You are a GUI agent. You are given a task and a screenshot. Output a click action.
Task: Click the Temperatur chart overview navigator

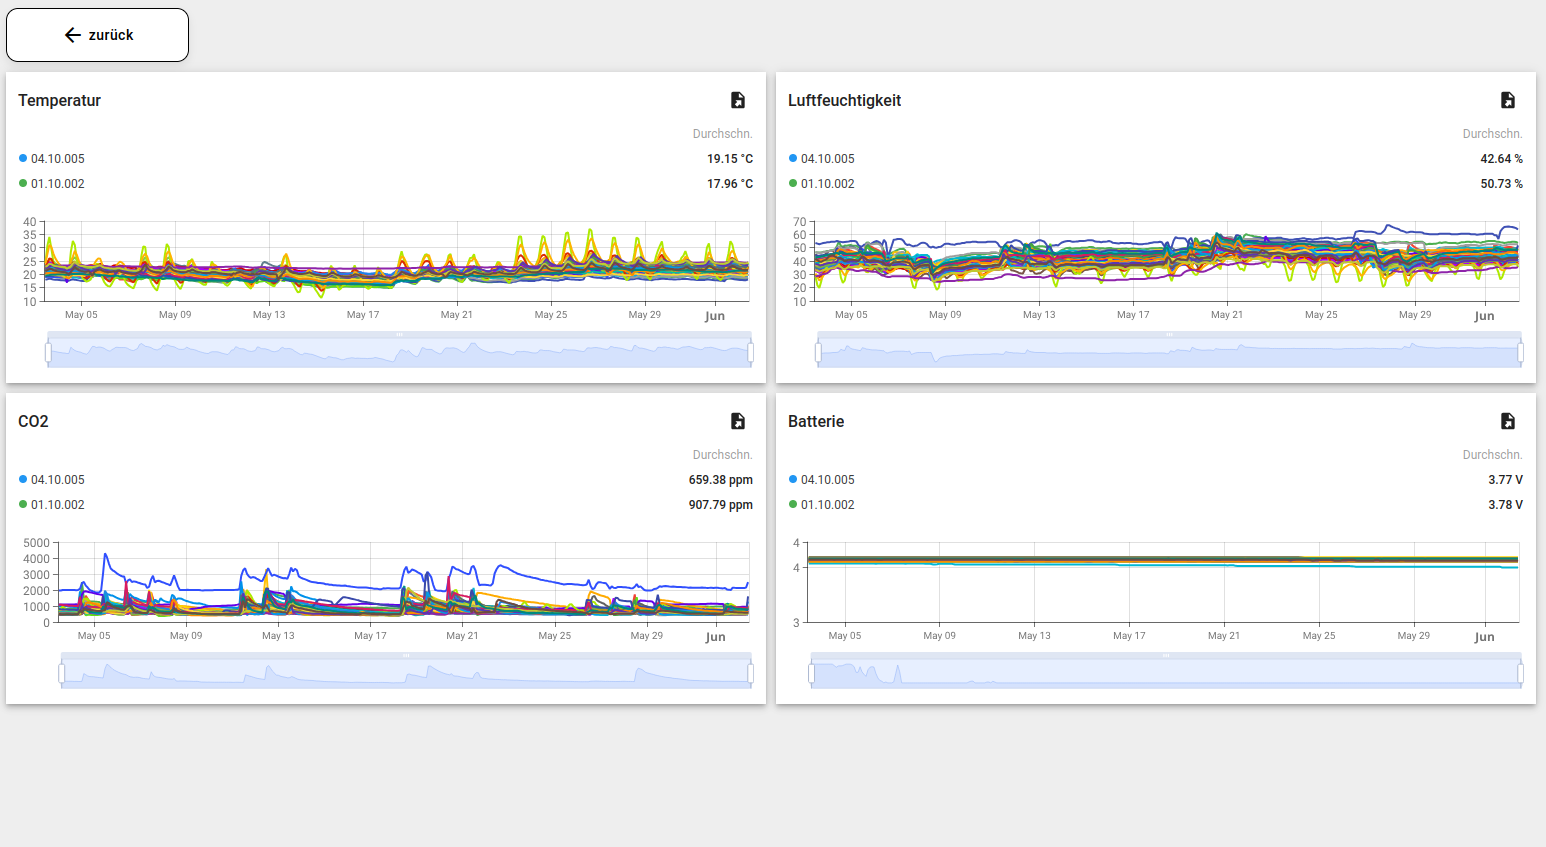click(399, 350)
